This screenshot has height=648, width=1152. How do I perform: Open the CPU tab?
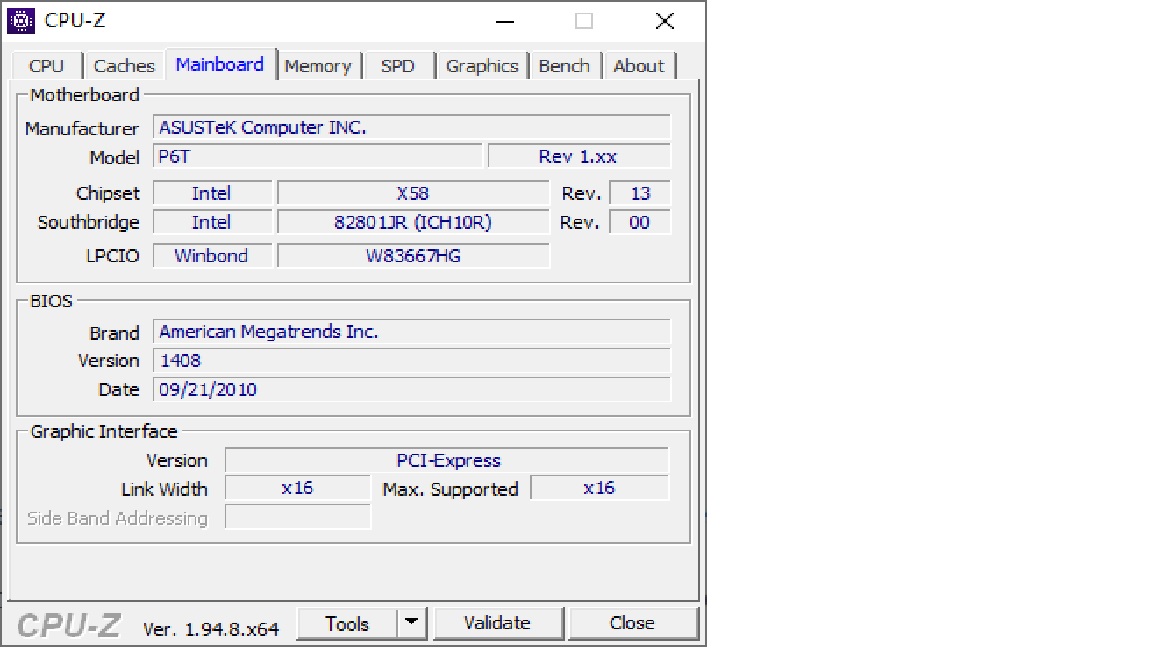coord(46,66)
